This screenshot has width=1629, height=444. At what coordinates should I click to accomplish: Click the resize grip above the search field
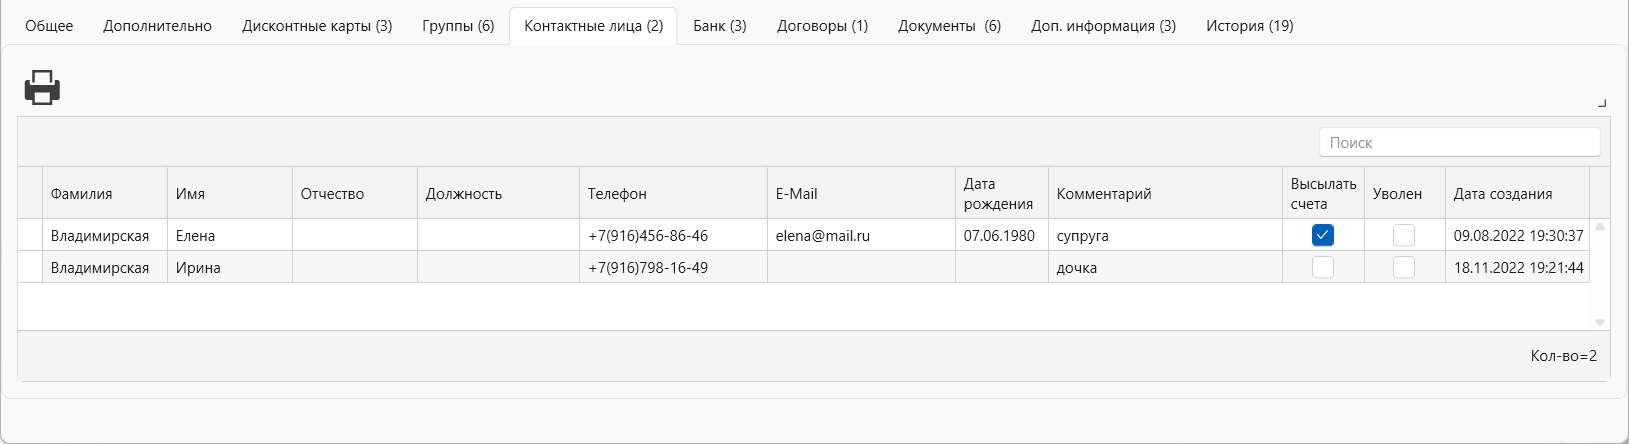[1602, 103]
